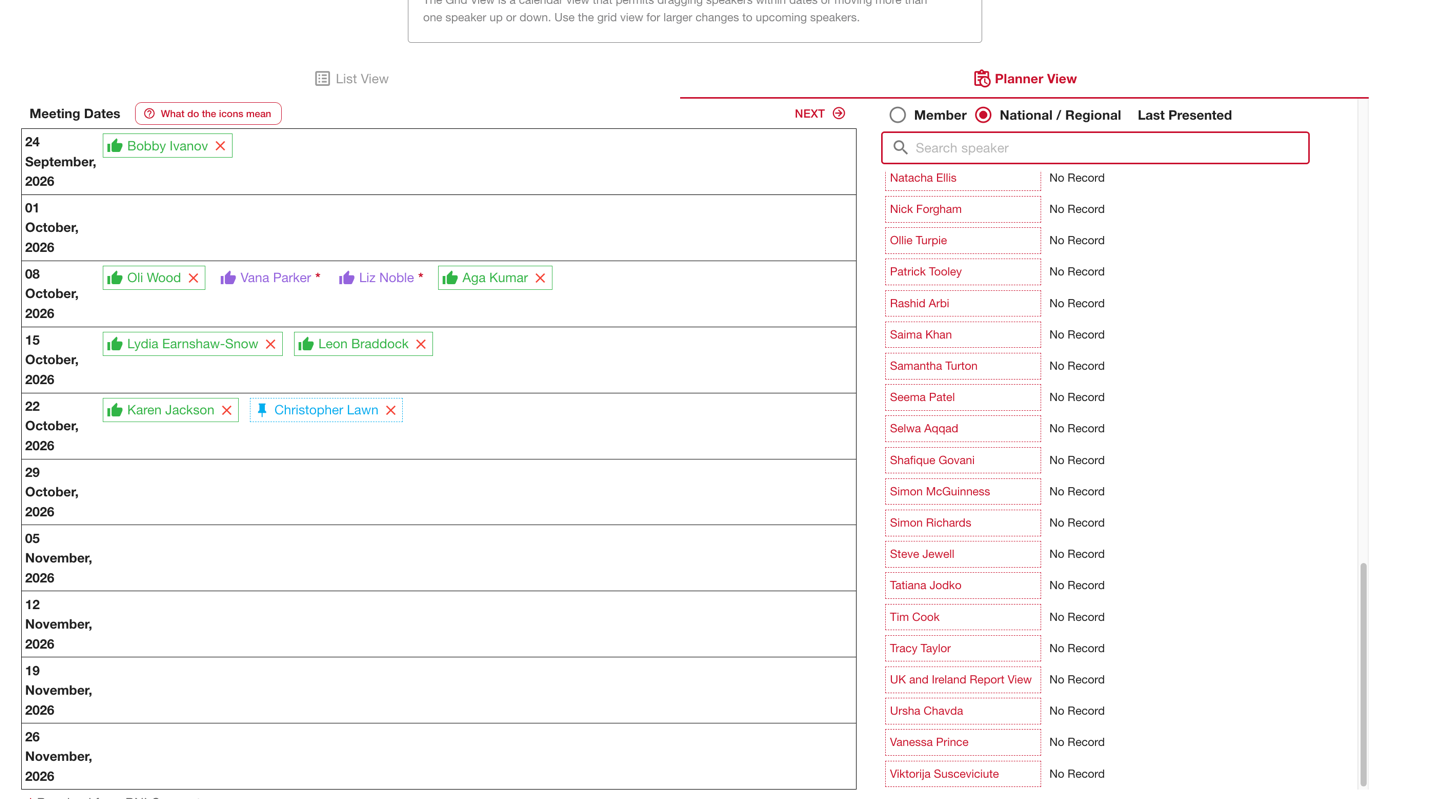The height and width of the screenshot is (799, 1430).
Task: Click the speaker list vertical scrollbar
Action: pyautogui.click(x=1363, y=674)
